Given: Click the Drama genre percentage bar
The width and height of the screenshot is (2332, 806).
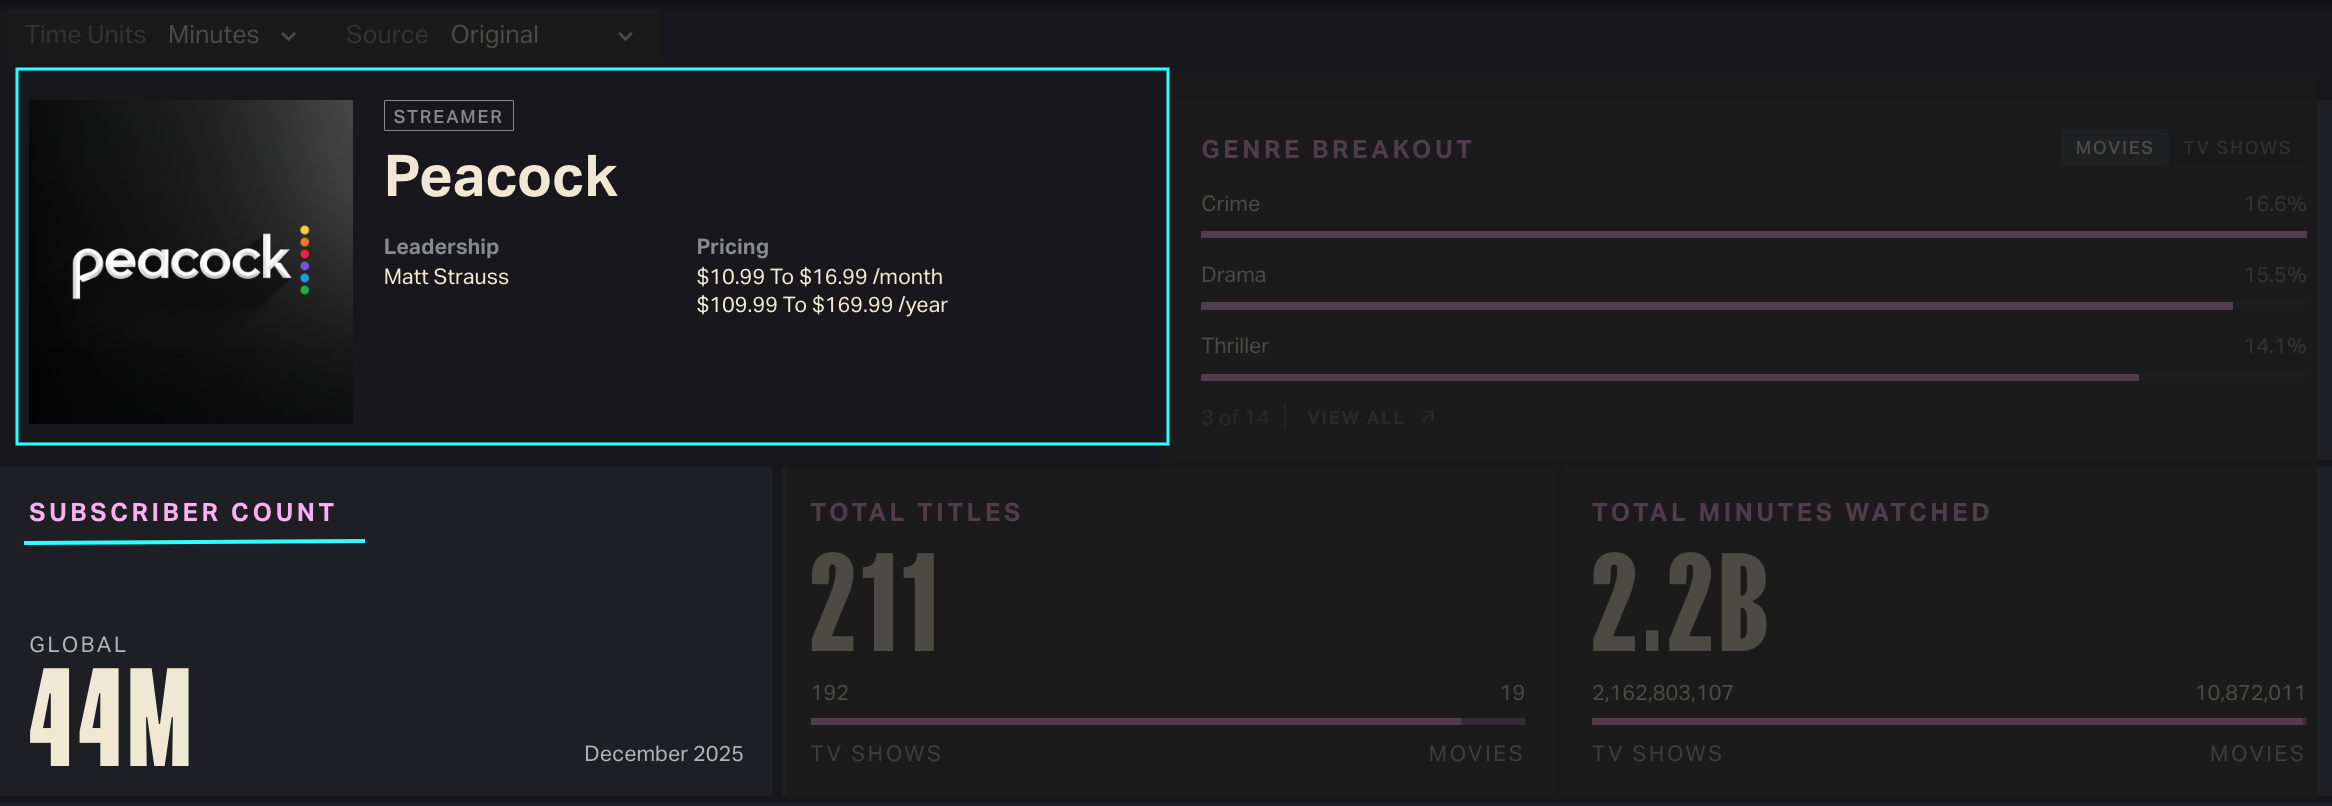Looking at the screenshot, I should pyautogui.click(x=1716, y=306).
